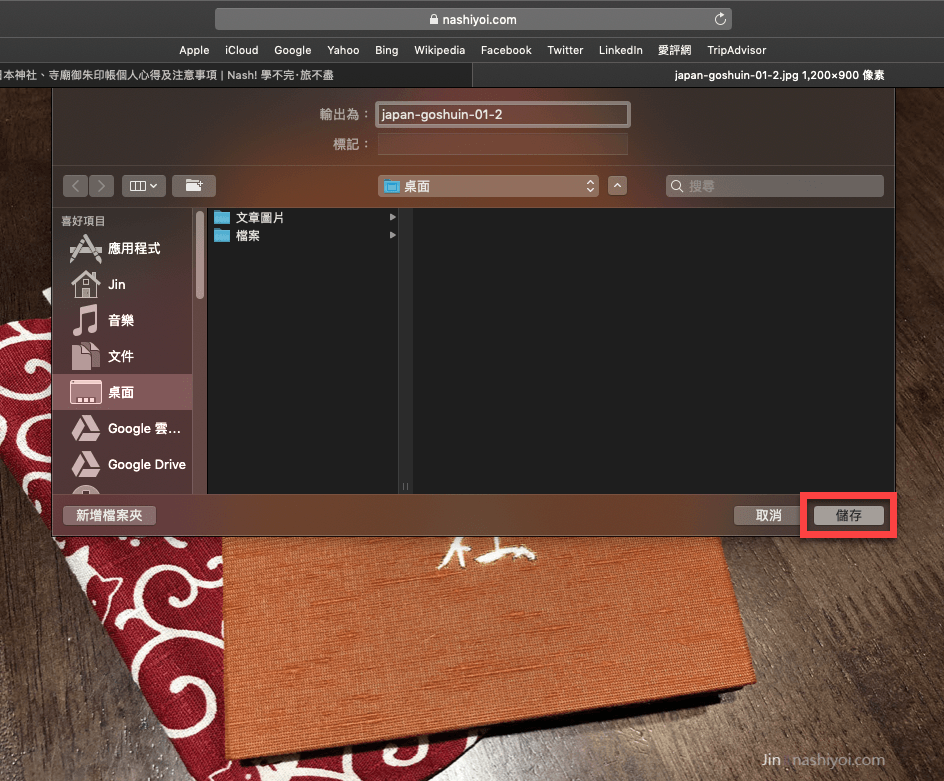Click the 取消 button

point(768,515)
